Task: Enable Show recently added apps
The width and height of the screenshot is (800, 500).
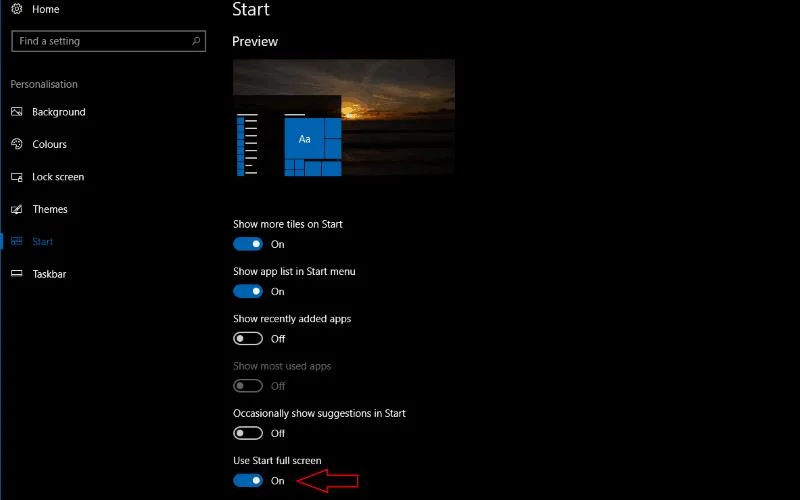Action: point(248,338)
